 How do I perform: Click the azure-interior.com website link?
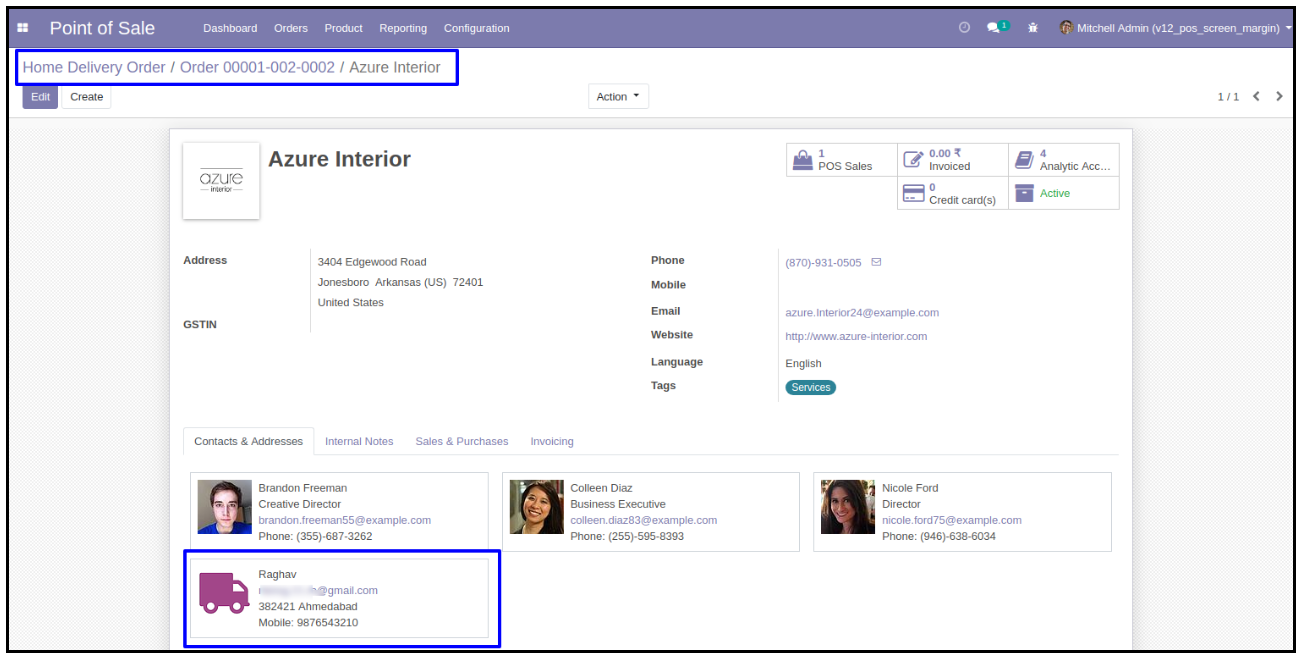[856, 336]
